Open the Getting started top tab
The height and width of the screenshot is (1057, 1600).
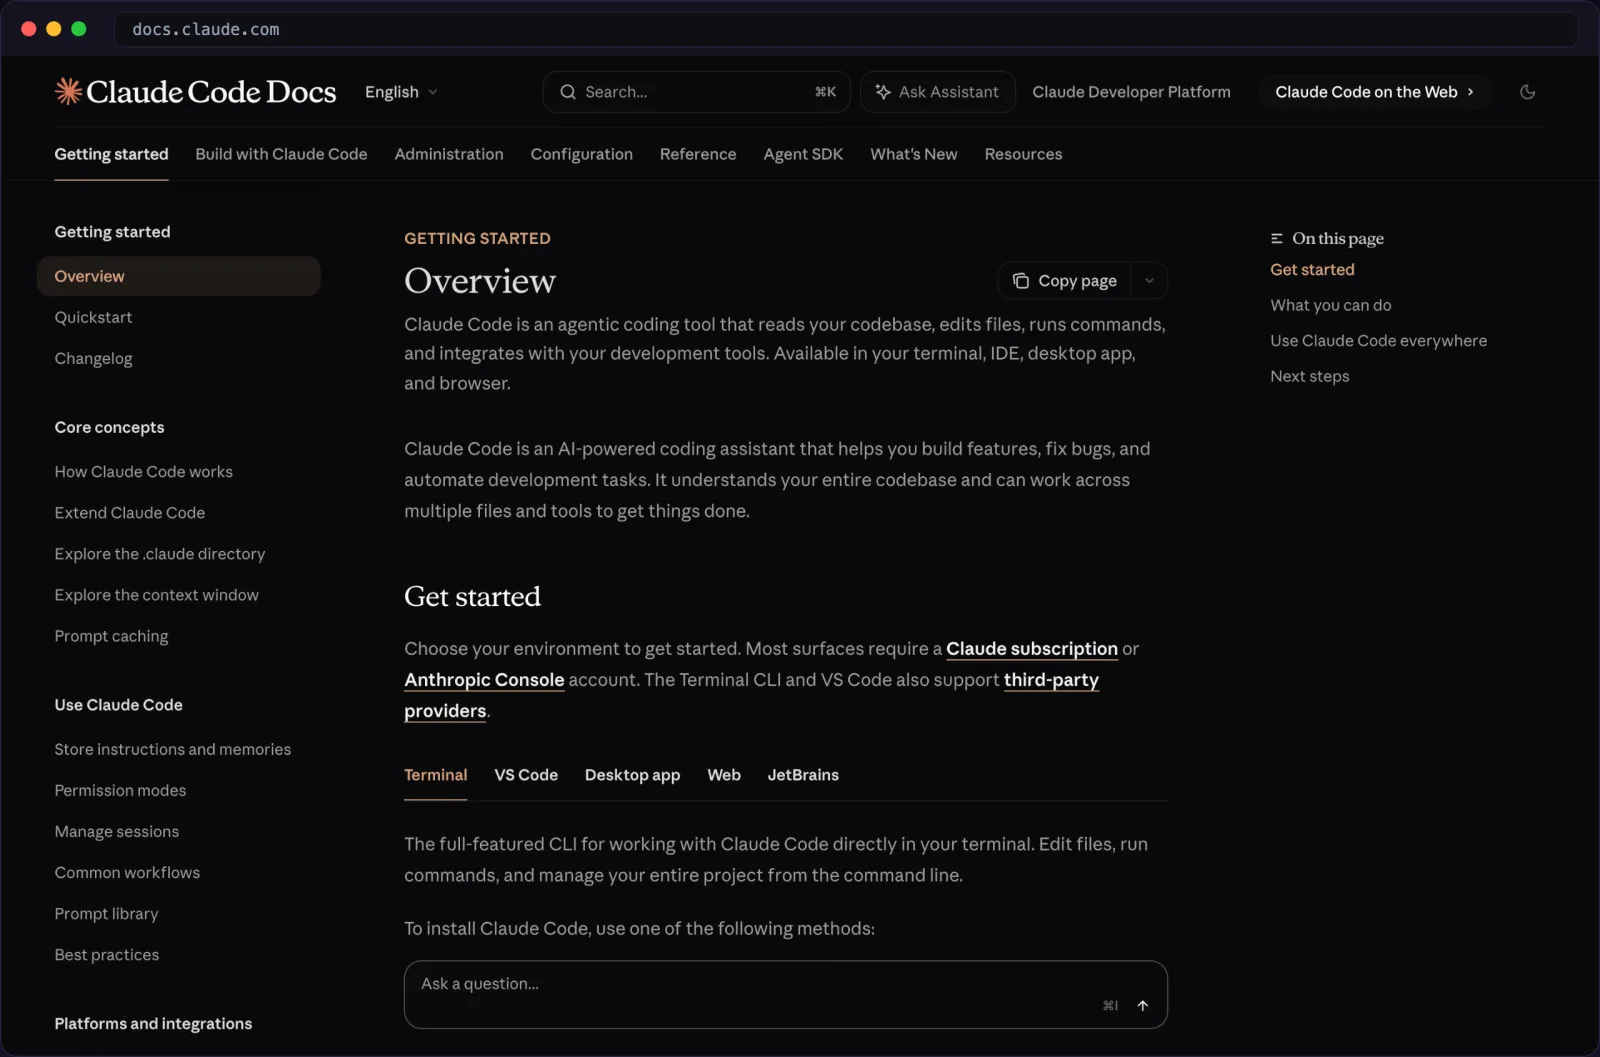[111, 154]
